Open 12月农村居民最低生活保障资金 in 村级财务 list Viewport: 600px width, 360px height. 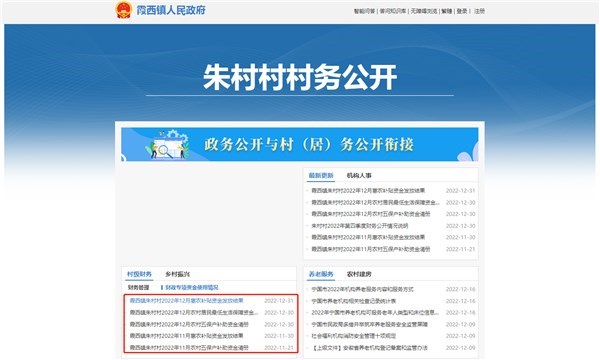194,313
